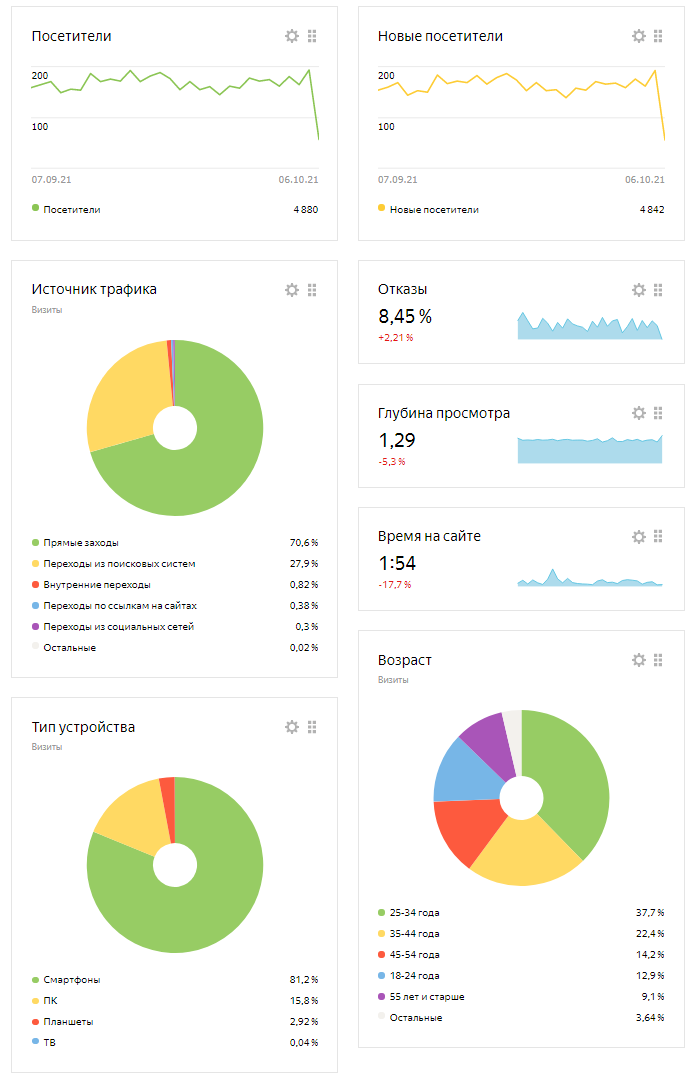Select legend entry 45-54 года
Viewport: 698px width, 1082px height.
(415, 954)
